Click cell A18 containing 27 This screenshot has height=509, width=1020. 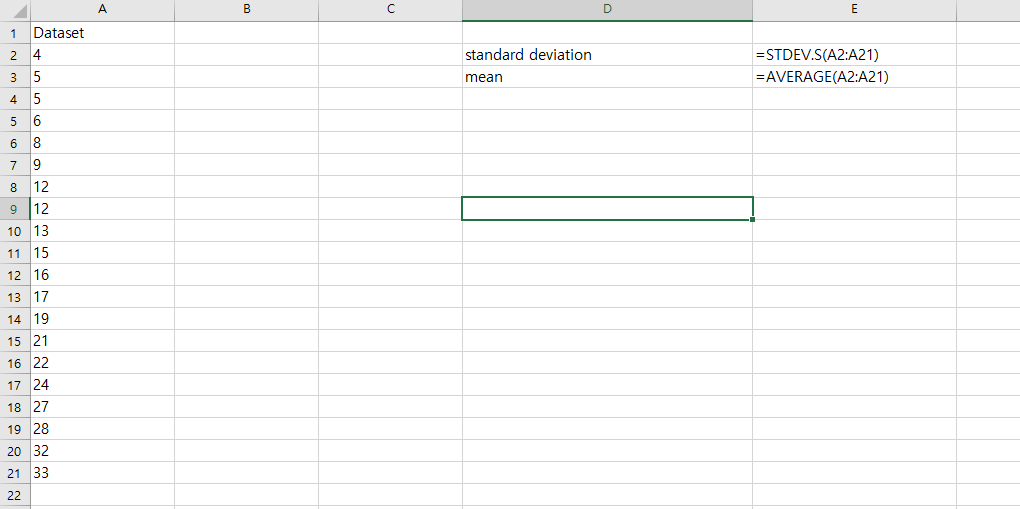coord(102,407)
